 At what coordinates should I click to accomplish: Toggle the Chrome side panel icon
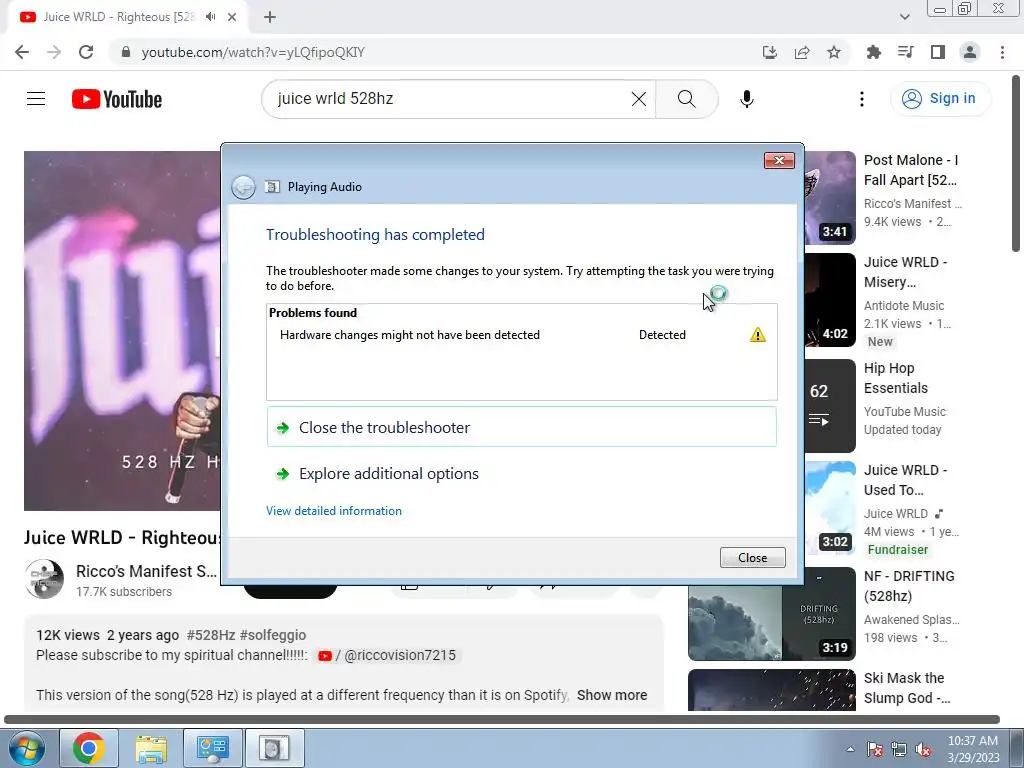point(938,52)
